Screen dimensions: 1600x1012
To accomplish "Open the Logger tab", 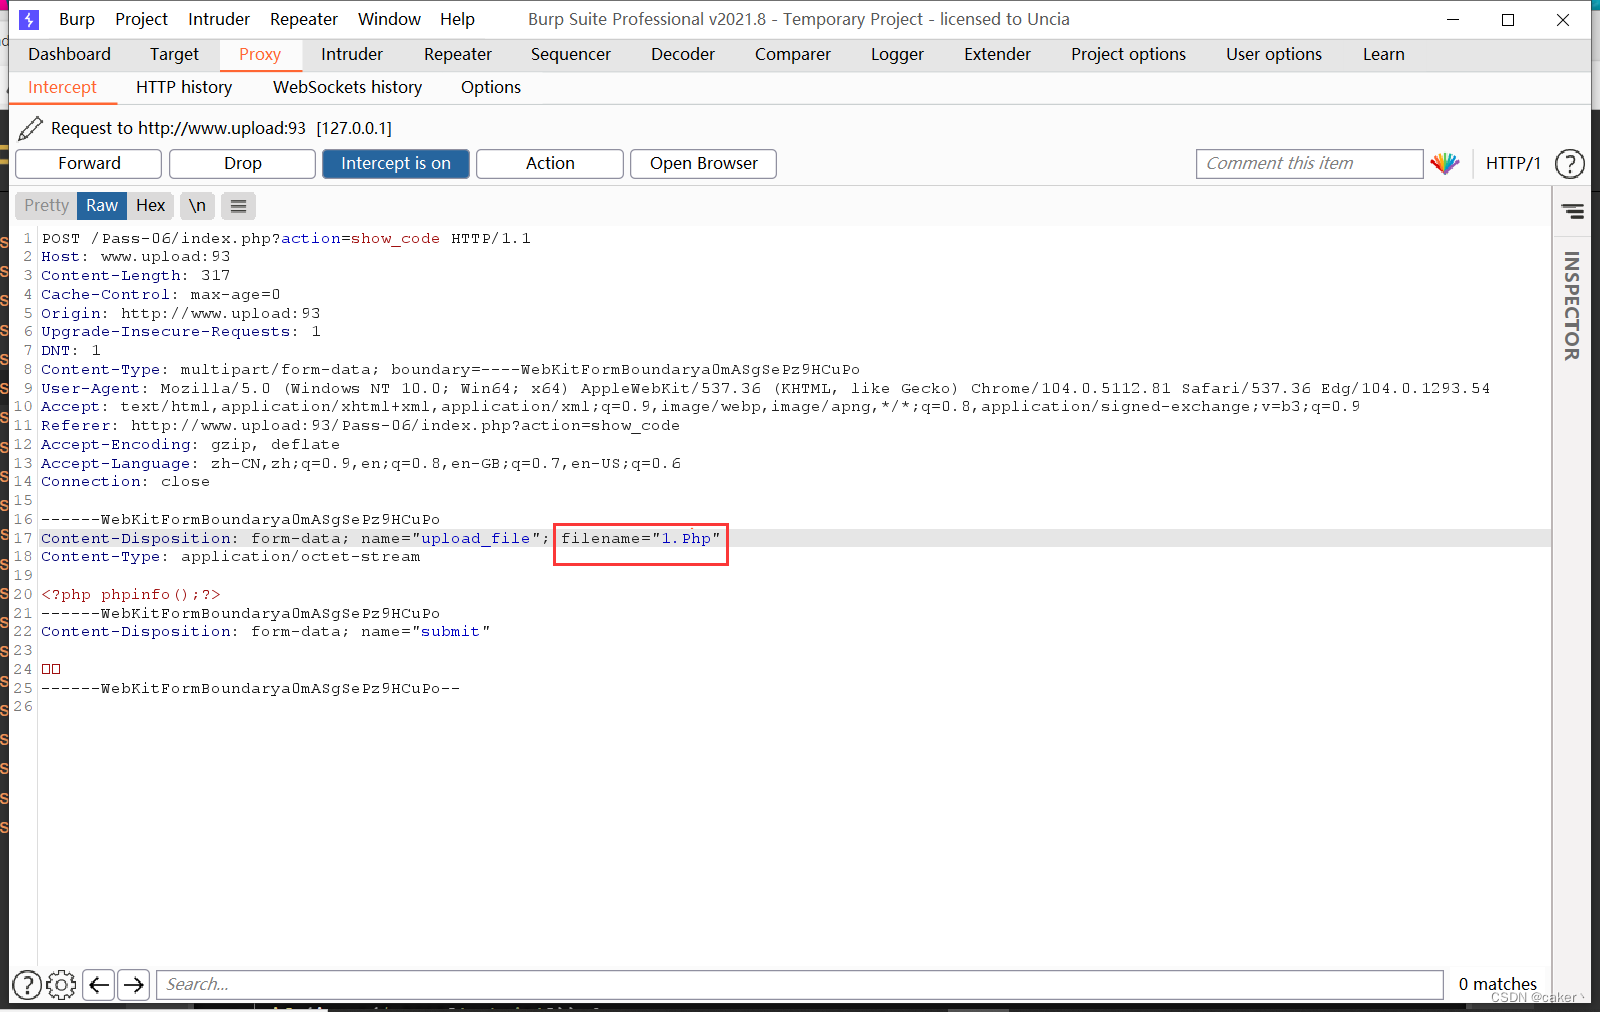I will pyautogui.click(x=897, y=55).
